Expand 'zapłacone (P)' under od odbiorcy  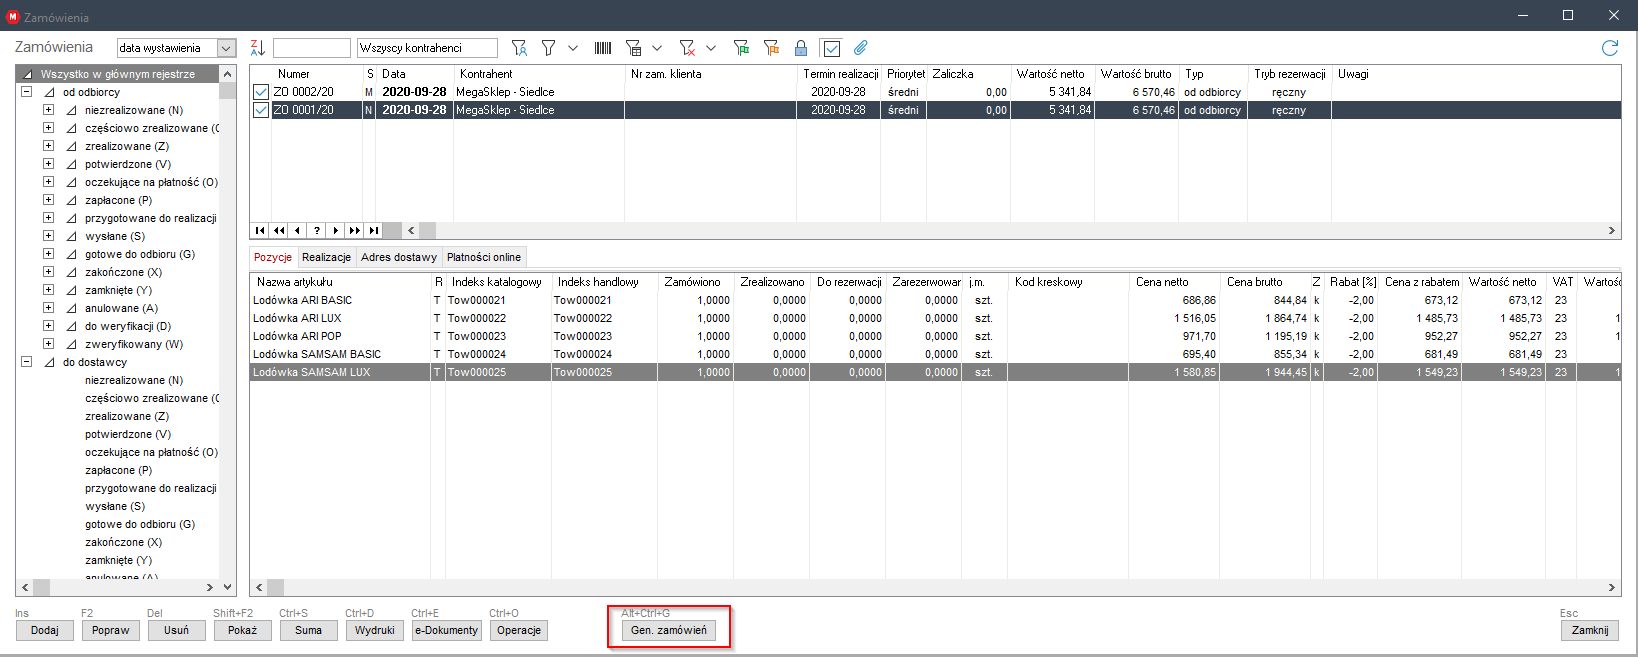pyautogui.click(x=48, y=200)
